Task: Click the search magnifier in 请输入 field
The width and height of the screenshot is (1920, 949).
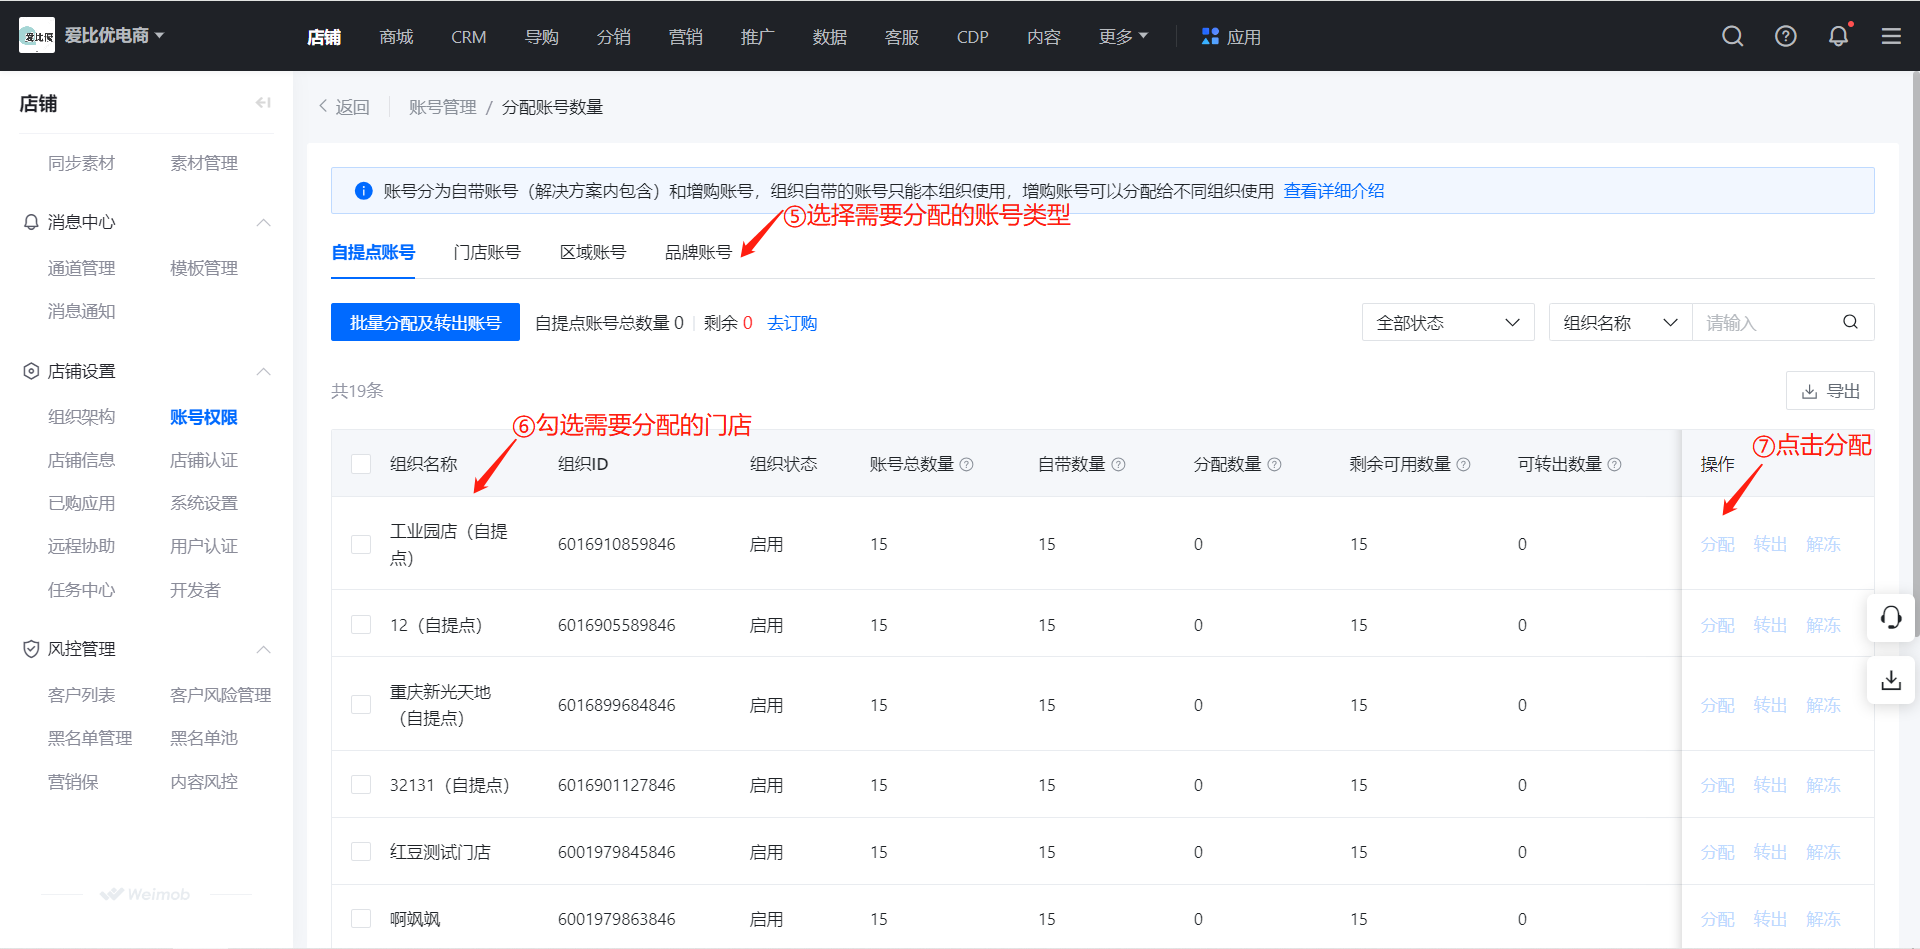Action: 1850,322
